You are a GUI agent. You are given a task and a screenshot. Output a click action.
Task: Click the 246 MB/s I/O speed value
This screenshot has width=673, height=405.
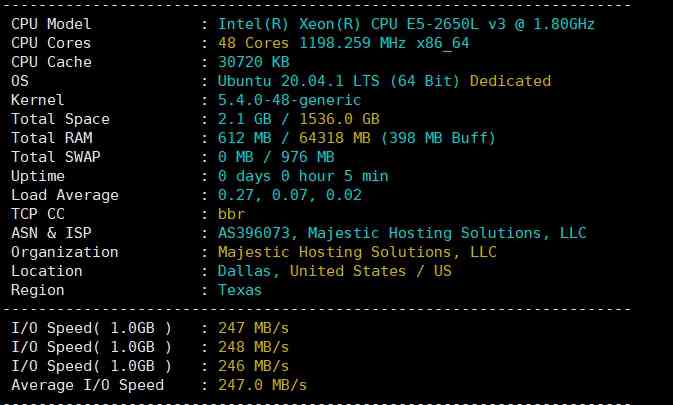click(x=253, y=366)
